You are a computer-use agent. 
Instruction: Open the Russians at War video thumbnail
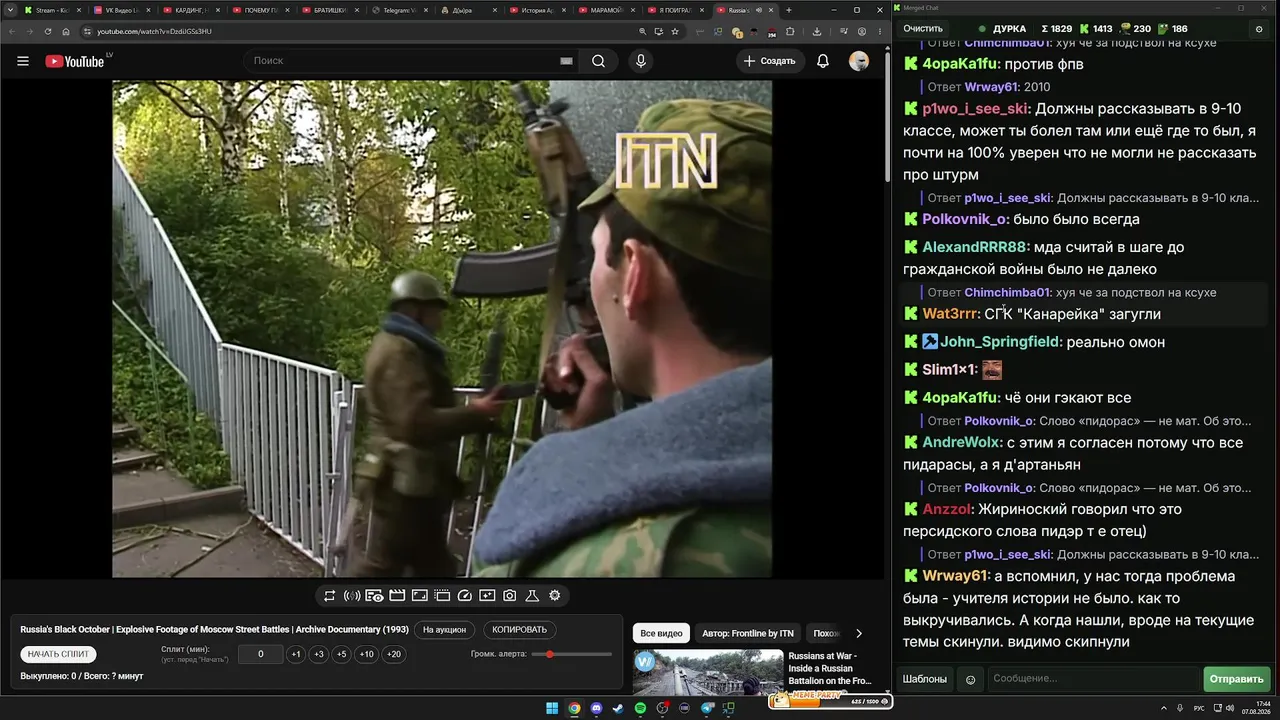[708, 672]
